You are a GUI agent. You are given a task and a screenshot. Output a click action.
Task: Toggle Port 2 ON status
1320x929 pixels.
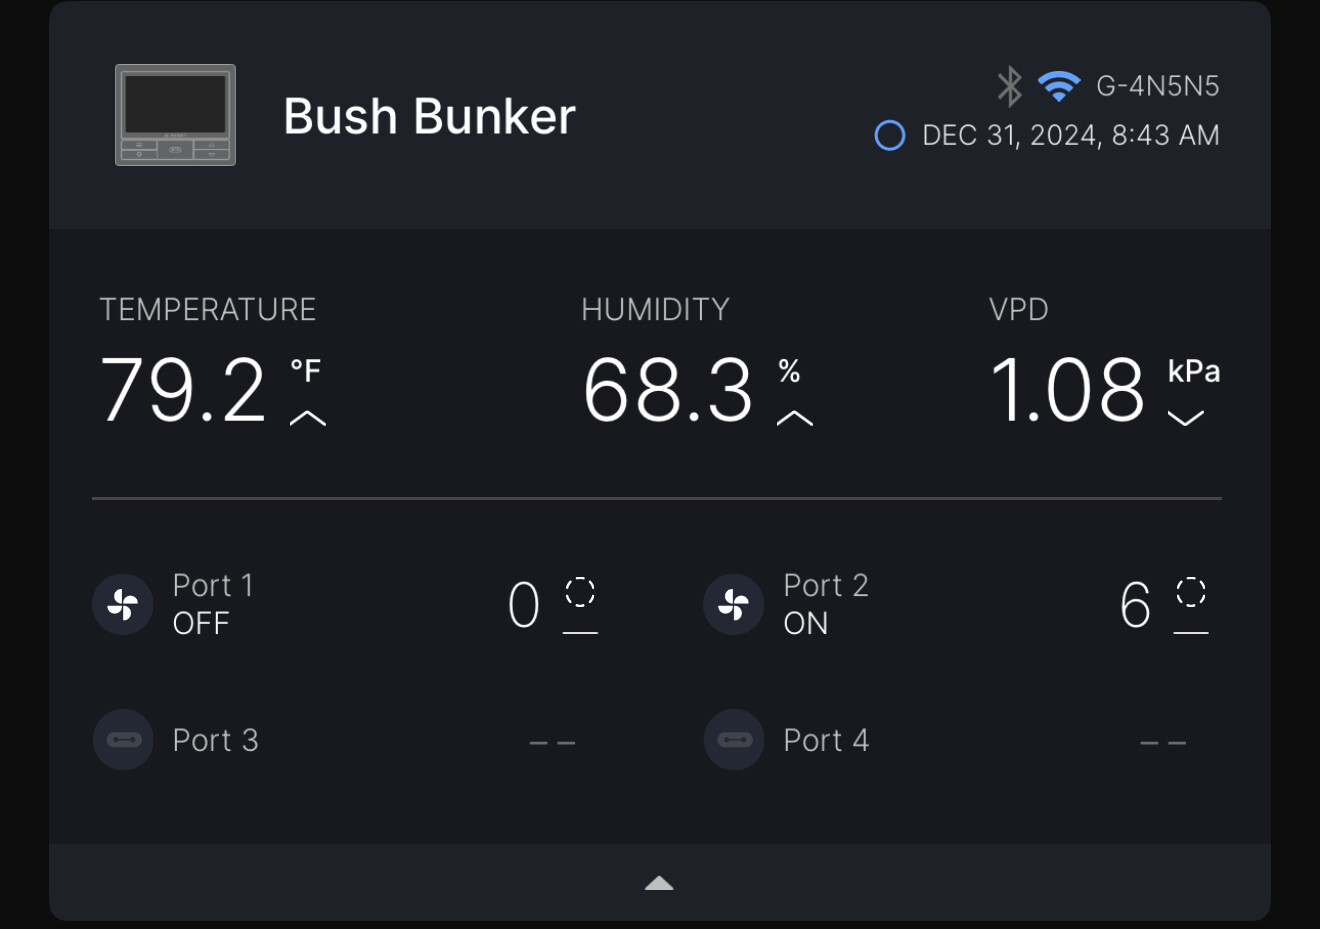[x=806, y=623]
